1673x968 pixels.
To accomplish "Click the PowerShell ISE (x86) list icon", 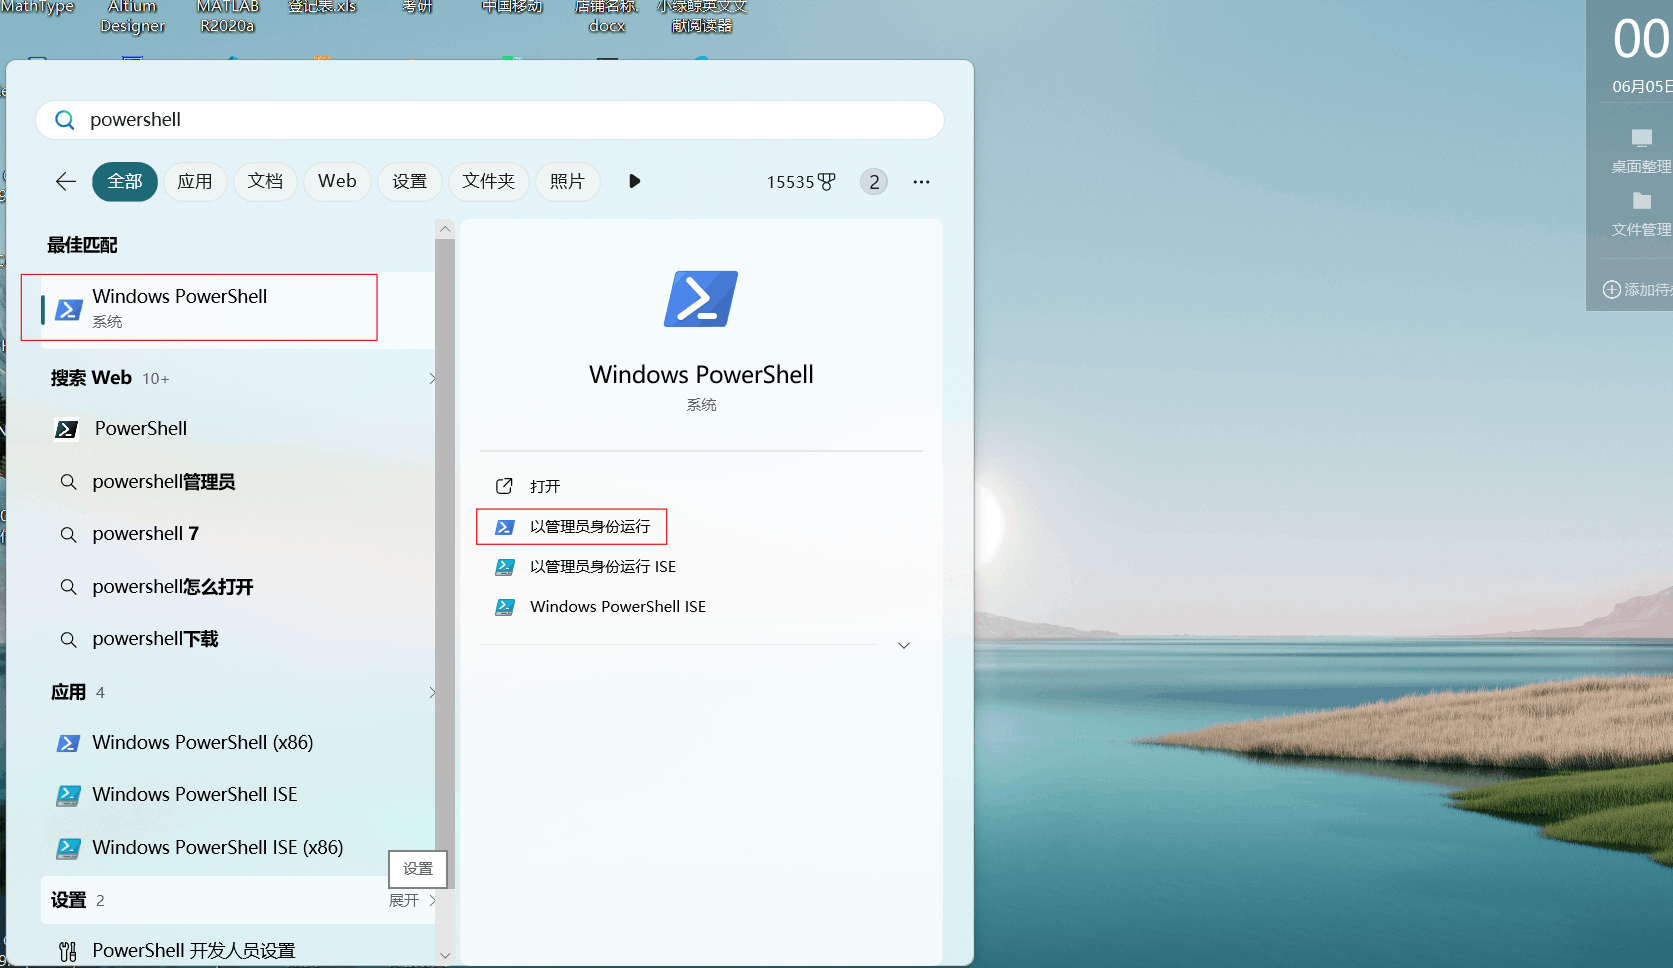I will click(68, 848).
